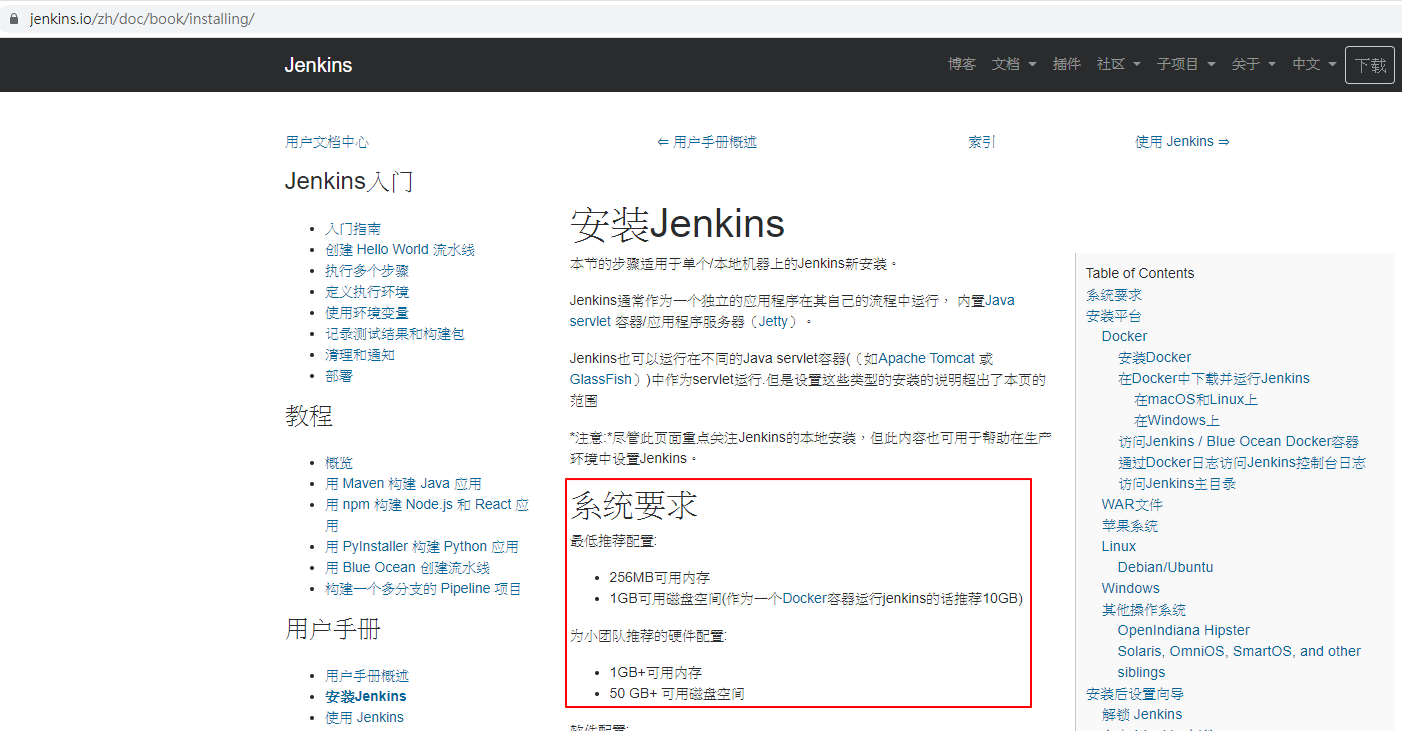Jump to 在Docker中下载并运行Jenkins

point(1214,379)
